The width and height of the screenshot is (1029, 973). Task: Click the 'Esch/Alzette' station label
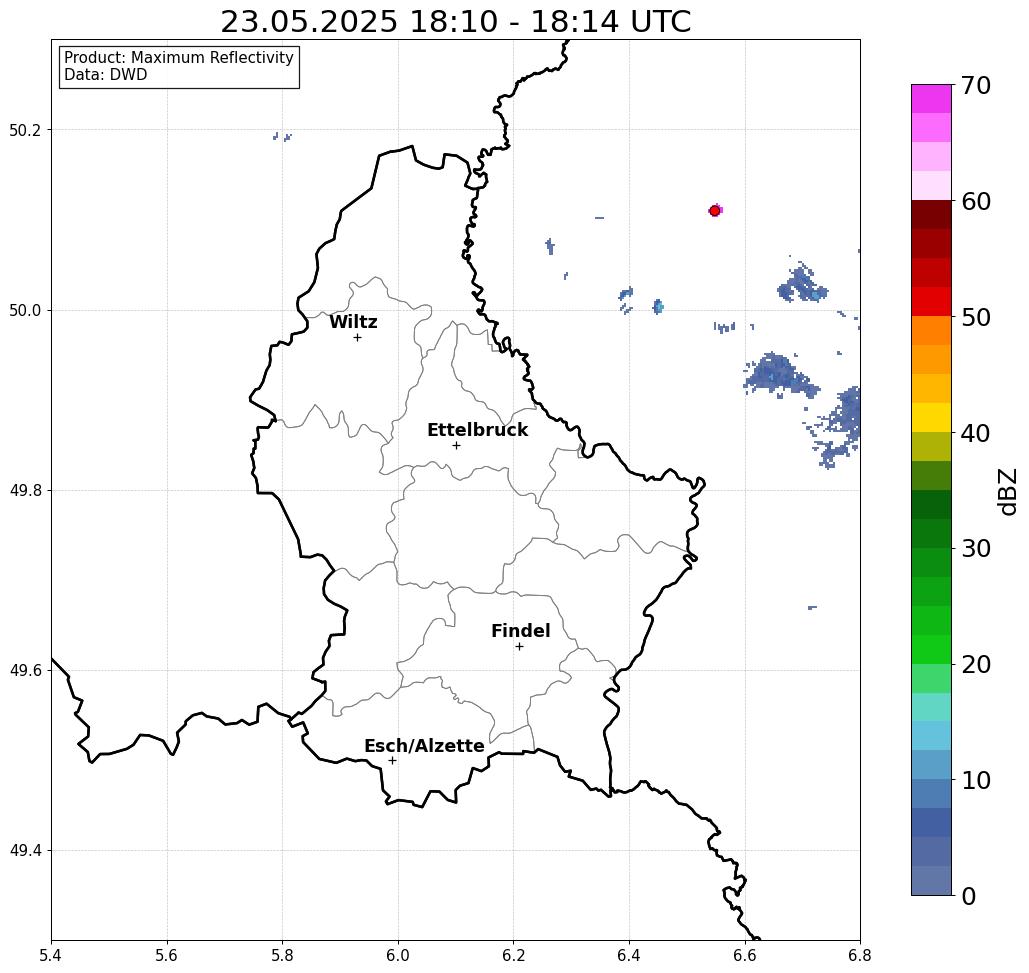(424, 746)
